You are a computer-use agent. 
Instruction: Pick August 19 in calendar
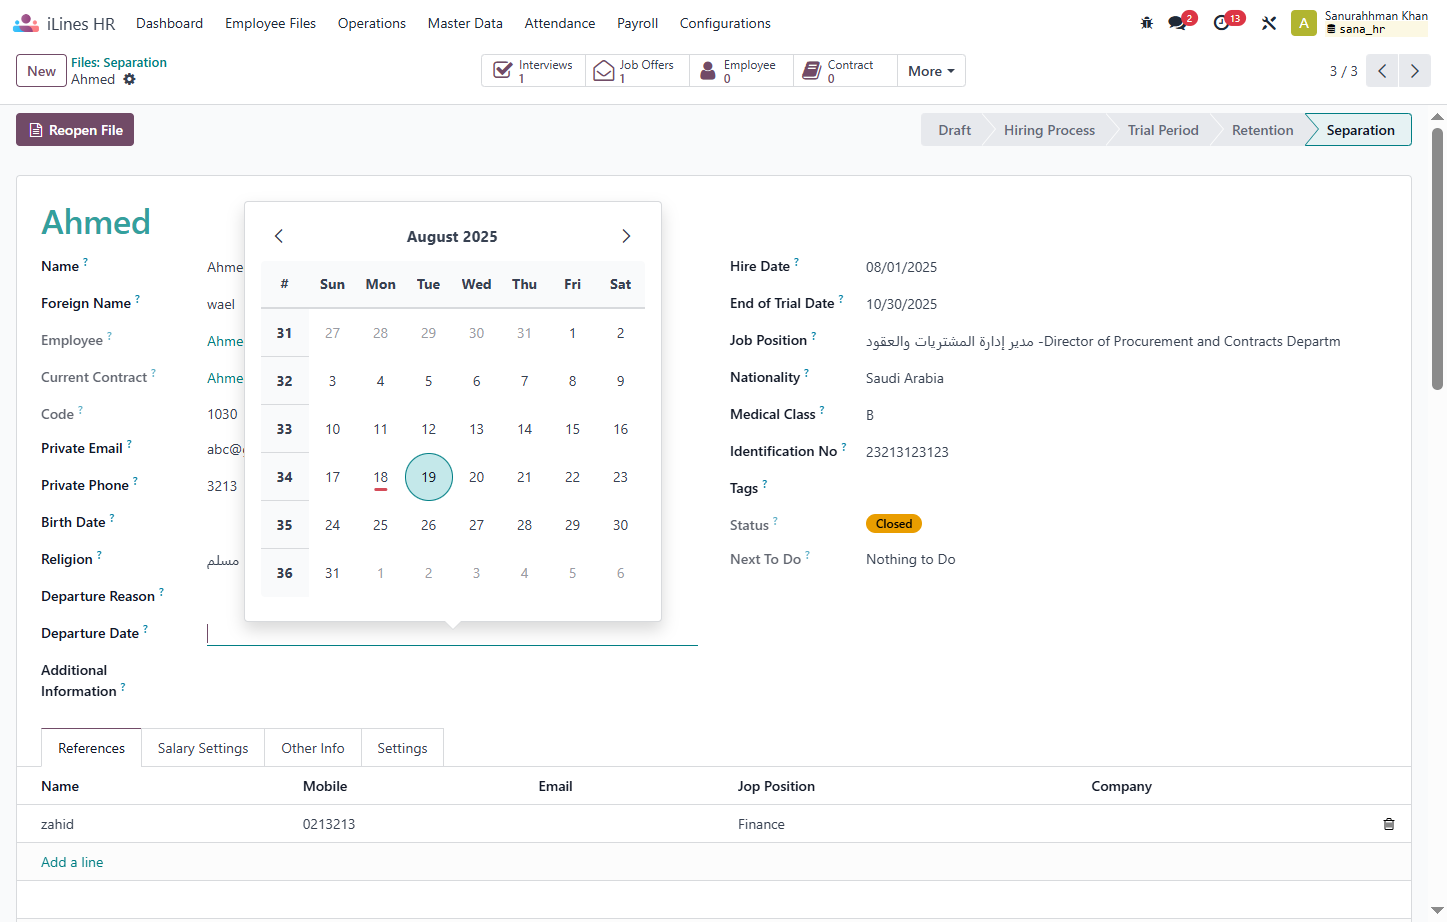[429, 477]
